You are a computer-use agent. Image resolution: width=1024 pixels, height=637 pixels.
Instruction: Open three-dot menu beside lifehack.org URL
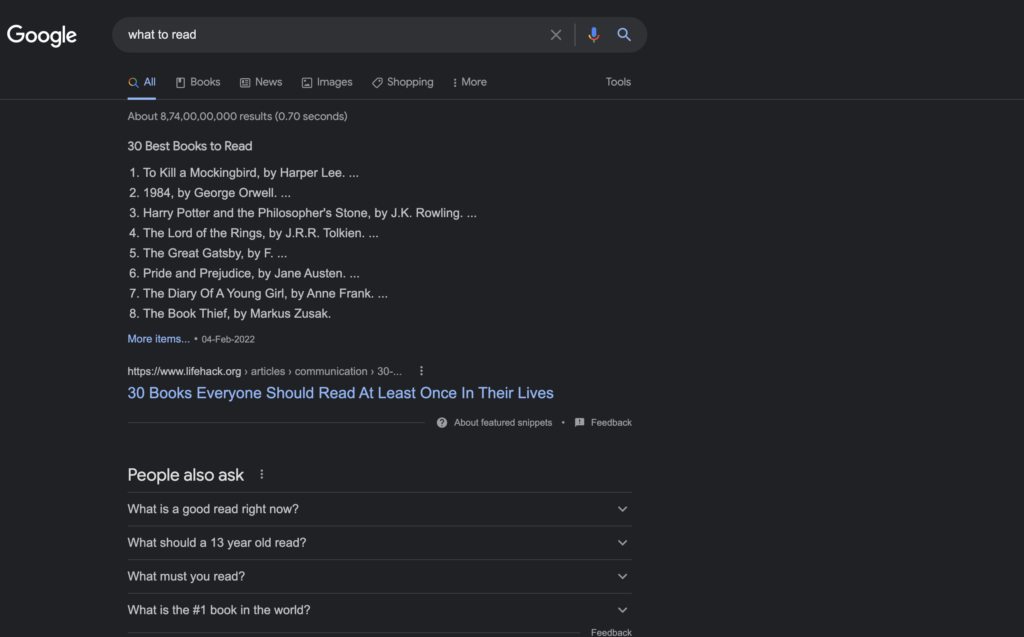(421, 371)
